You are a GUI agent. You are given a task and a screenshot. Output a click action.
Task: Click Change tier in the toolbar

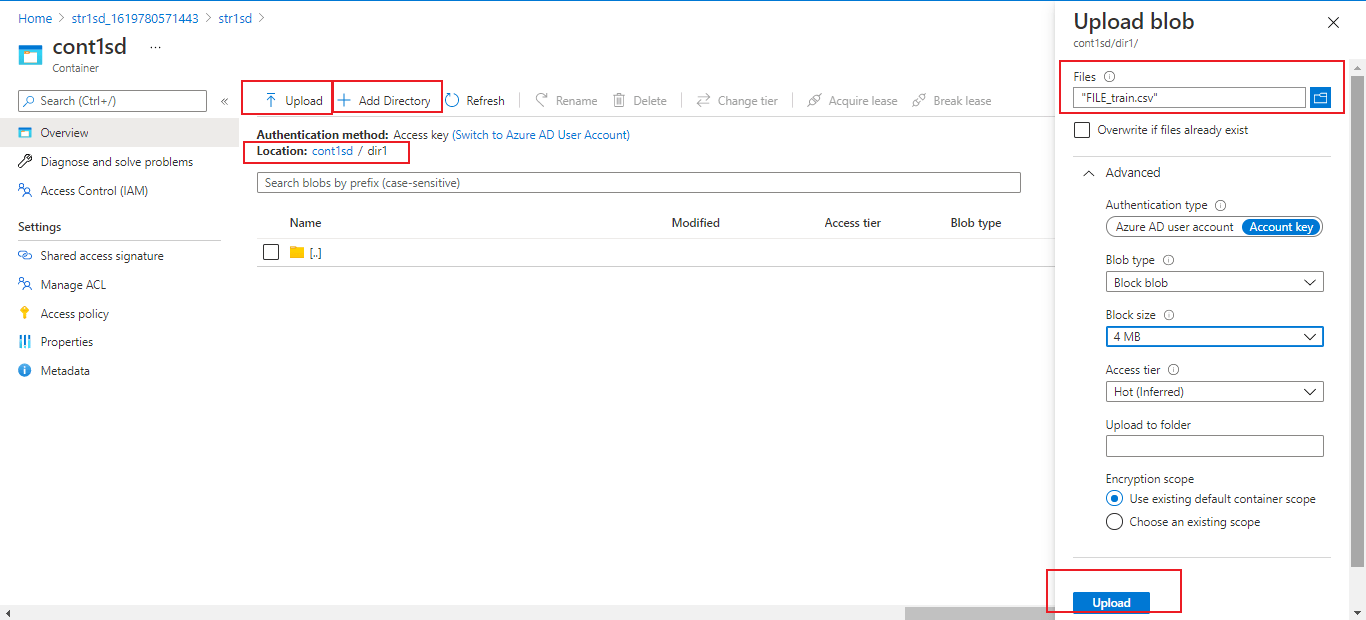coord(737,100)
